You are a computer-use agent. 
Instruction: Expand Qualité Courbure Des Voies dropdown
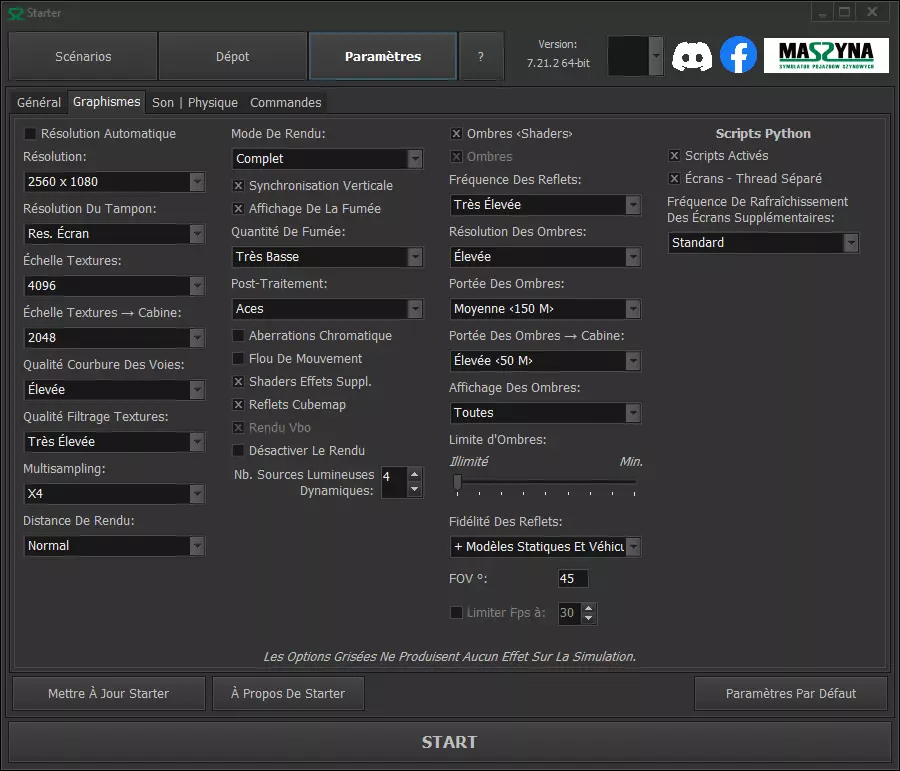click(114, 390)
